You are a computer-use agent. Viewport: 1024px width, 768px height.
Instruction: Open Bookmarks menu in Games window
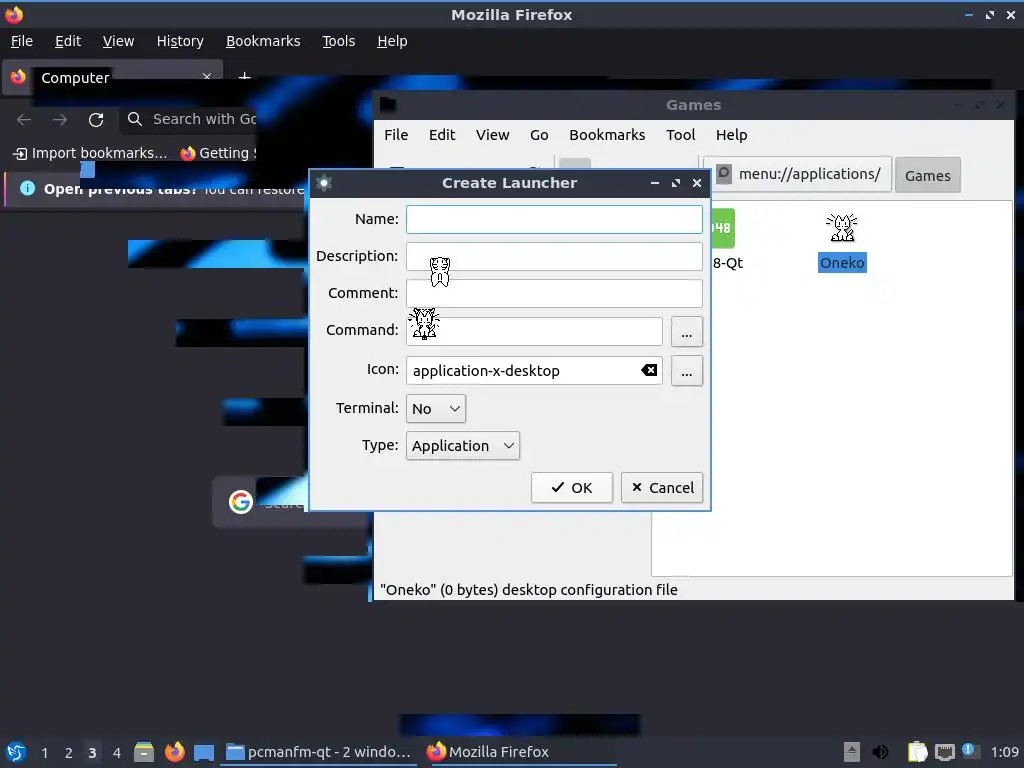click(607, 135)
